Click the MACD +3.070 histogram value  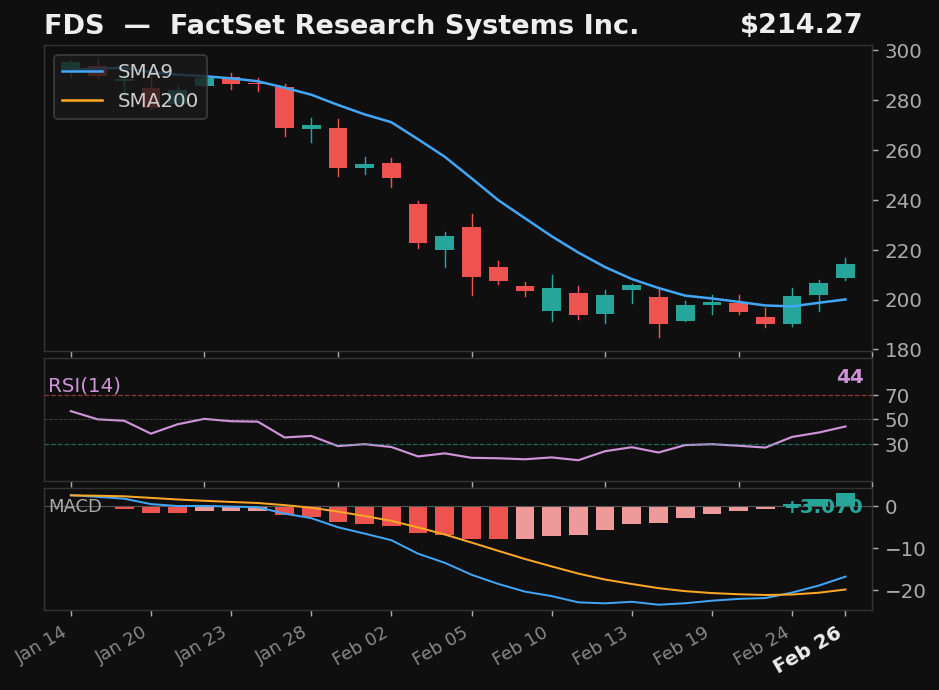(x=823, y=507)
